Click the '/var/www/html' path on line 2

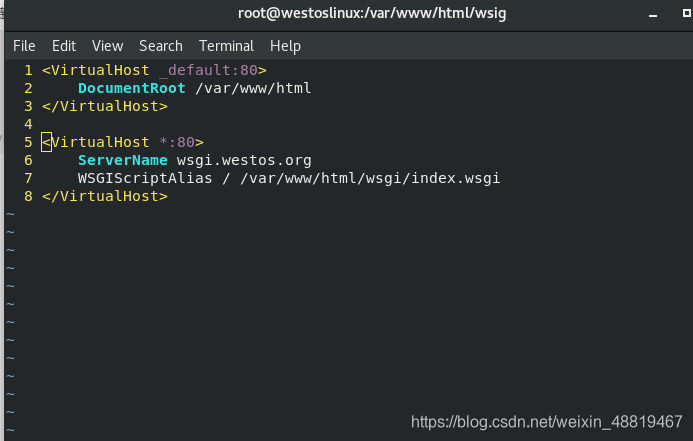coord(253,88)
